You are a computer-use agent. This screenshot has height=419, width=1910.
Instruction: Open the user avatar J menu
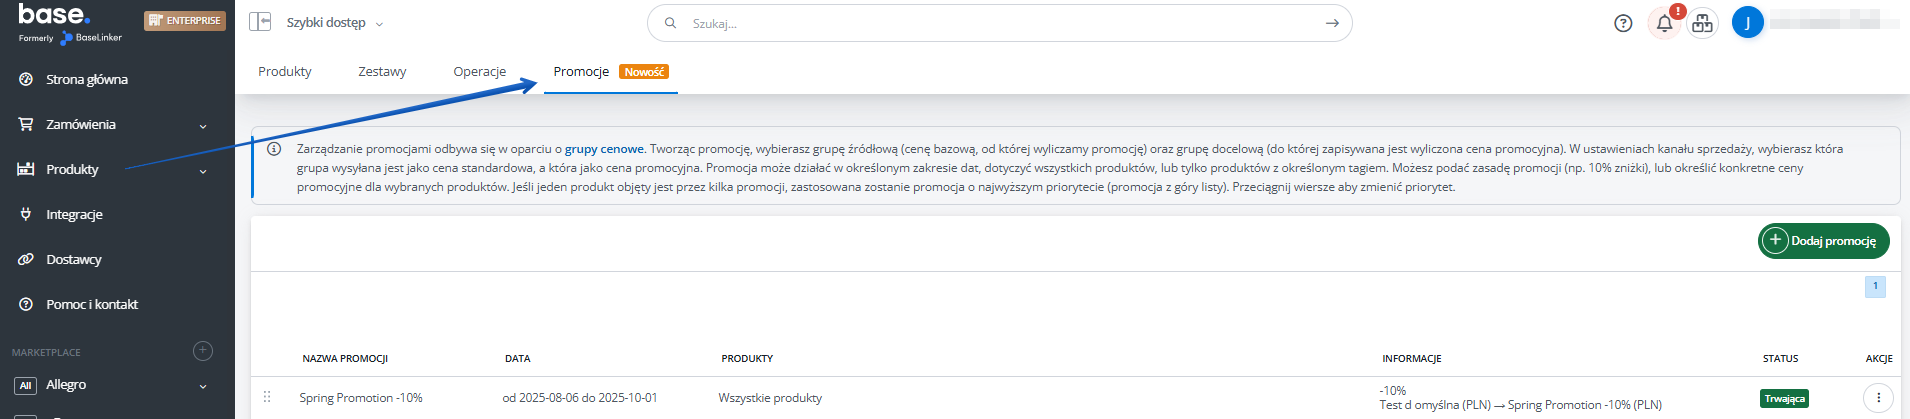pos(1747,22)
